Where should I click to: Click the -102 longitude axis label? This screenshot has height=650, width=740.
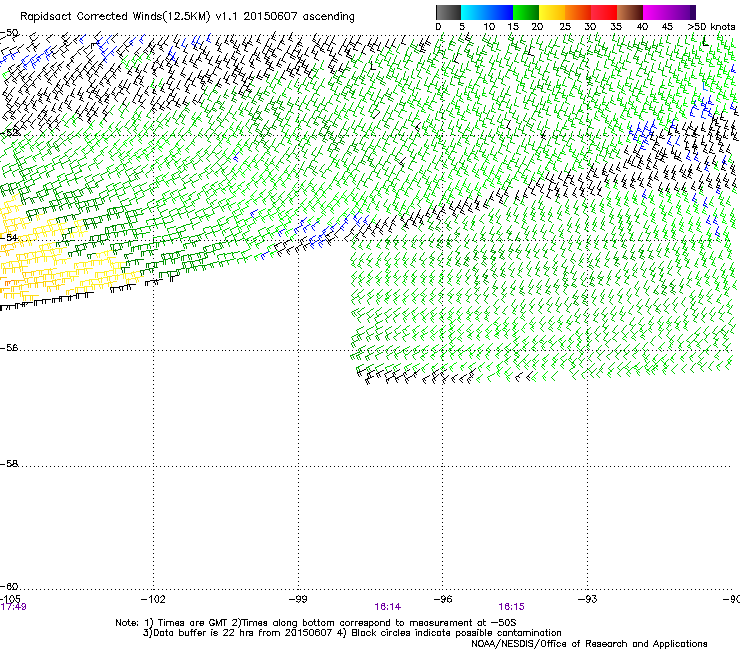[x=153, y=599]
